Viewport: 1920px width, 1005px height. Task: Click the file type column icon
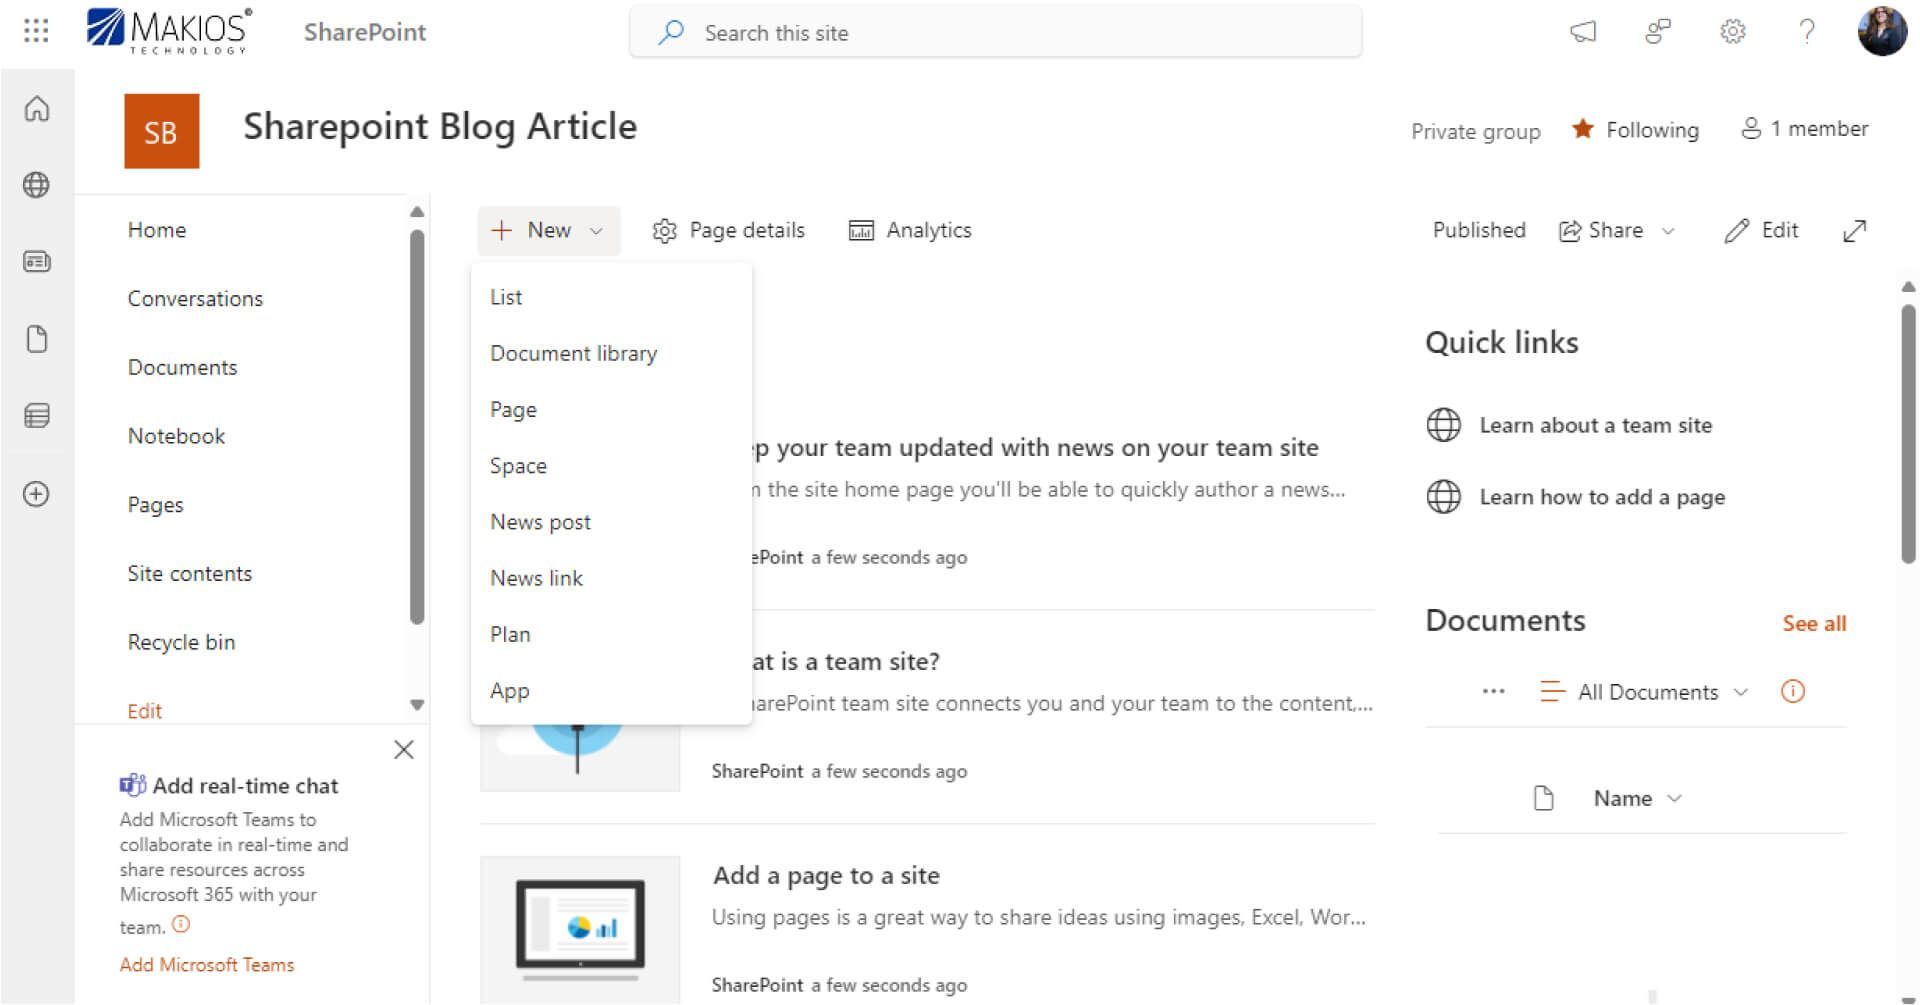1543,798
